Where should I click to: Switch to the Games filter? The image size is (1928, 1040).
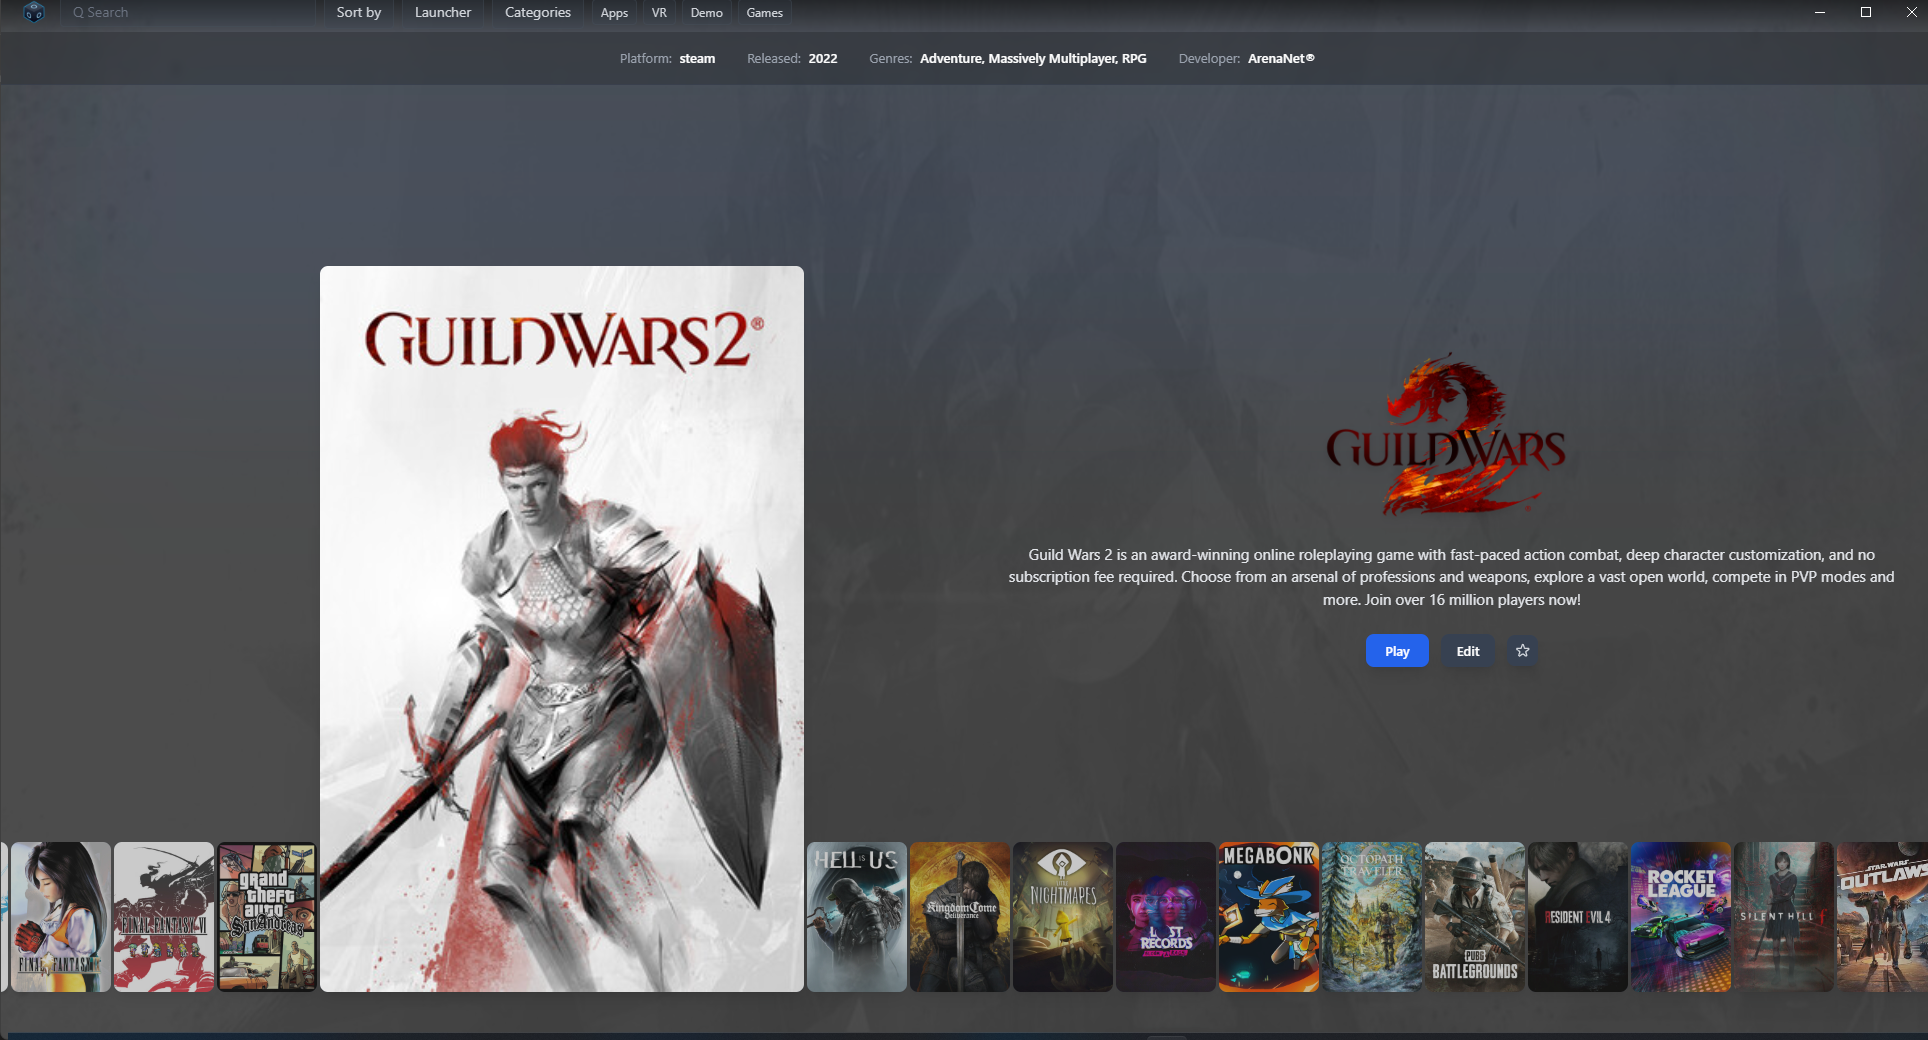[764, 13]
